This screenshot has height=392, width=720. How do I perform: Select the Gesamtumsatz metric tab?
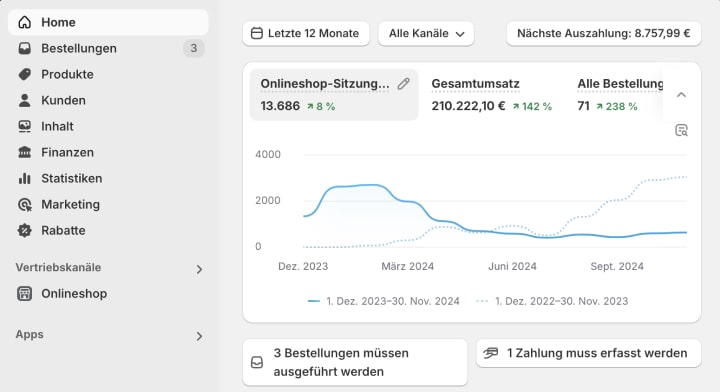(x=492, y=95)
